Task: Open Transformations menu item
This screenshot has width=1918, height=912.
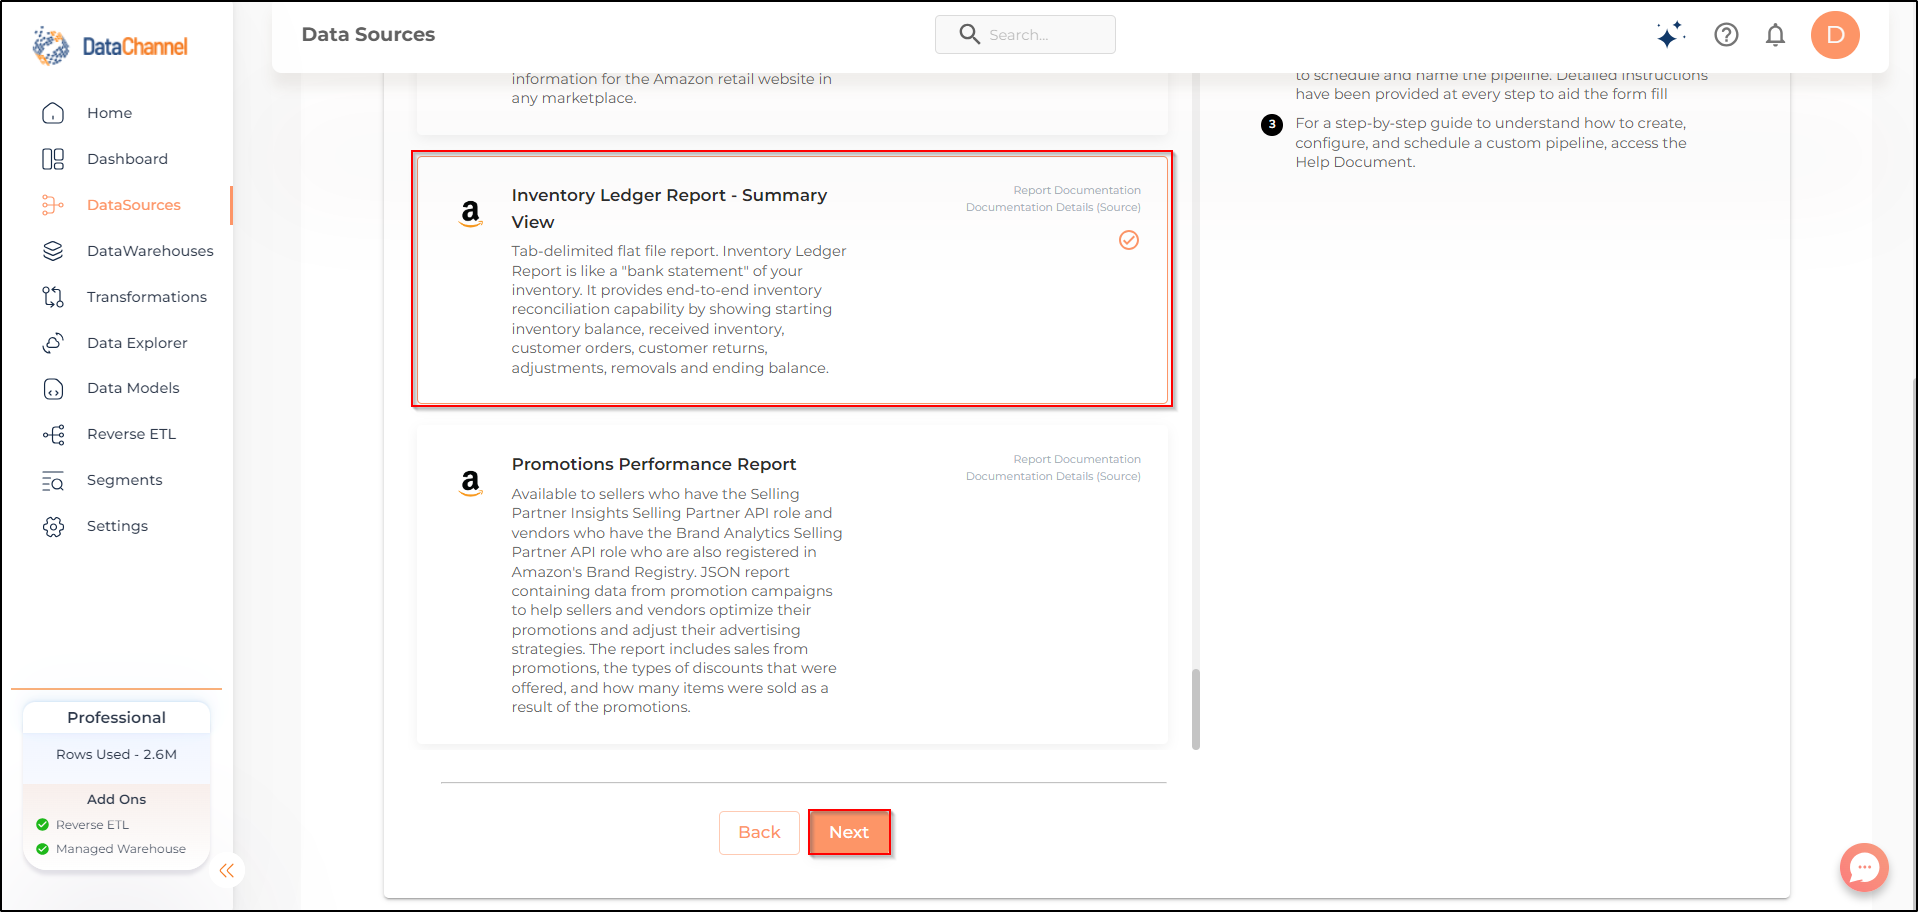Action: click(147, 297)
